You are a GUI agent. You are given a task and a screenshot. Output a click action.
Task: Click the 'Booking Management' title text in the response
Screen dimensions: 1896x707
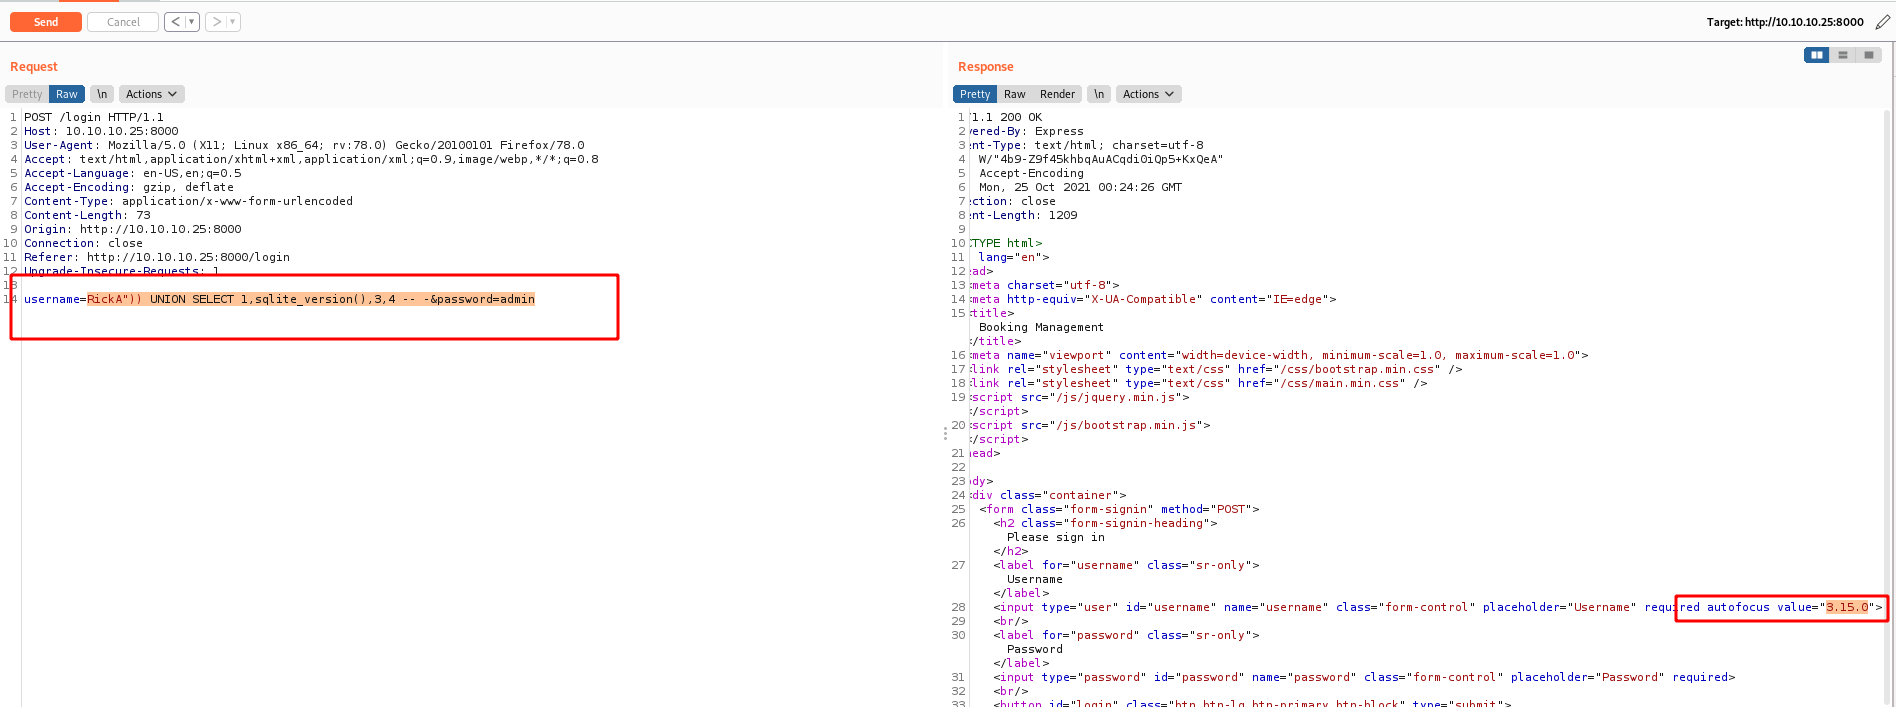[1041, 327]
